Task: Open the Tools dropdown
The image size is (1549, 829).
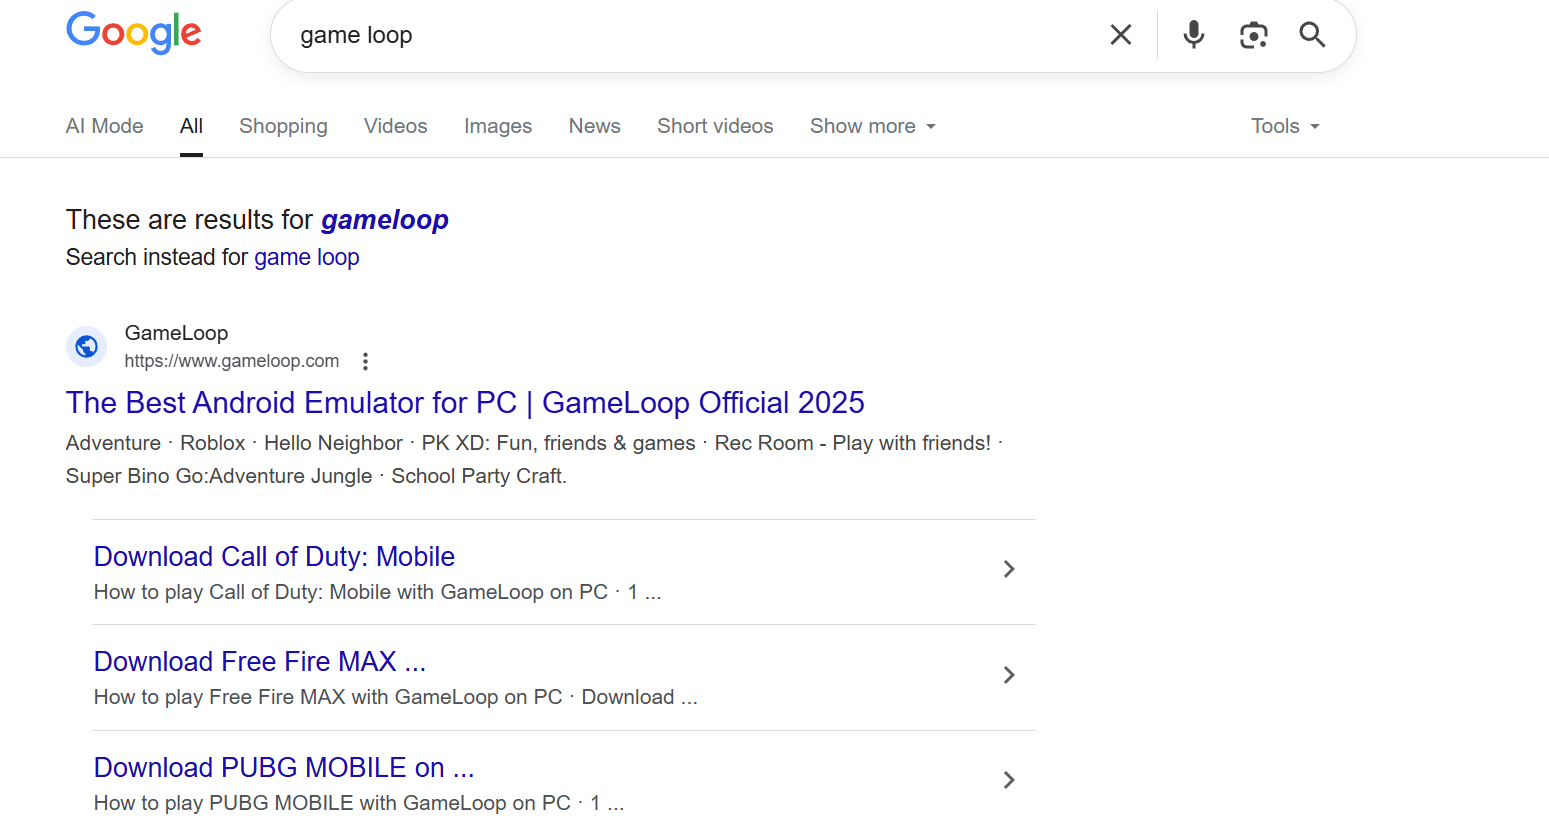Action: [x=1285, y=126]
